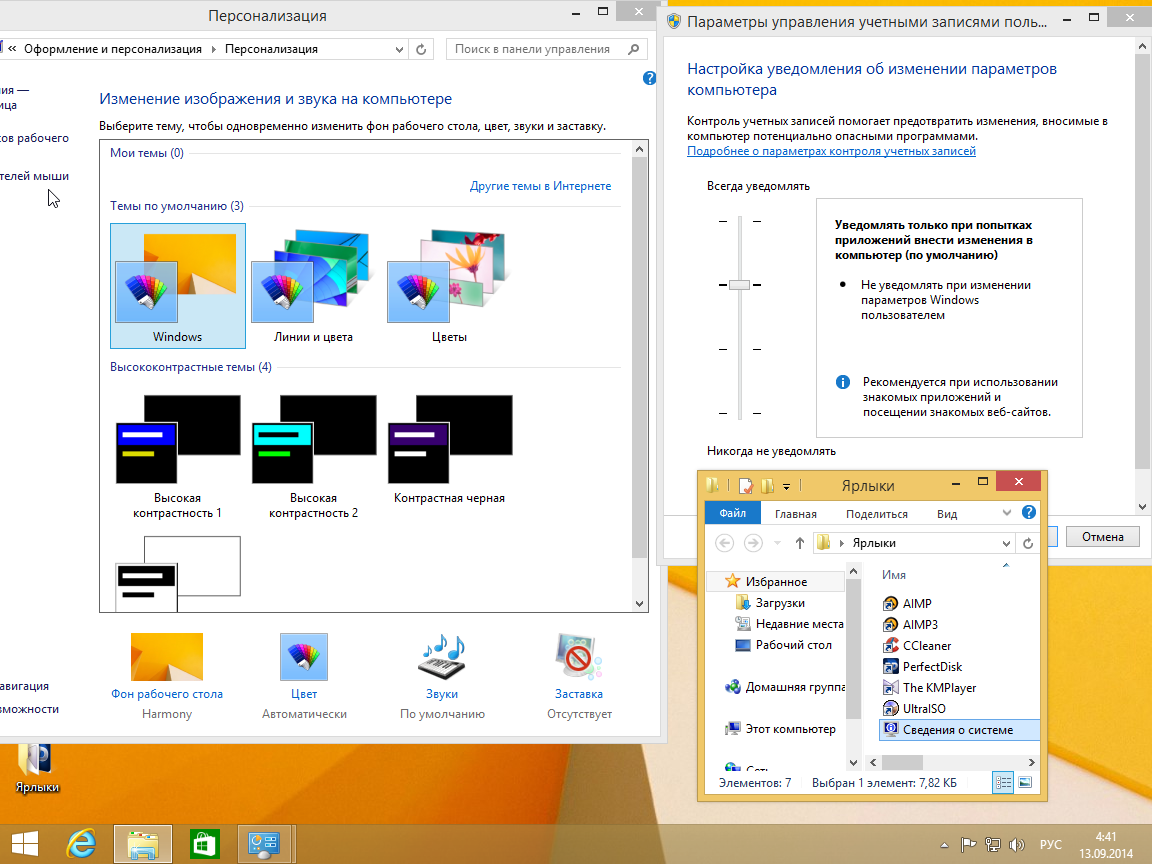Image resolution: width=1152 pixels, height=864 pixels.
Task: Refresh the Ярлыки folder
Action: click(x=1028, y=543)
